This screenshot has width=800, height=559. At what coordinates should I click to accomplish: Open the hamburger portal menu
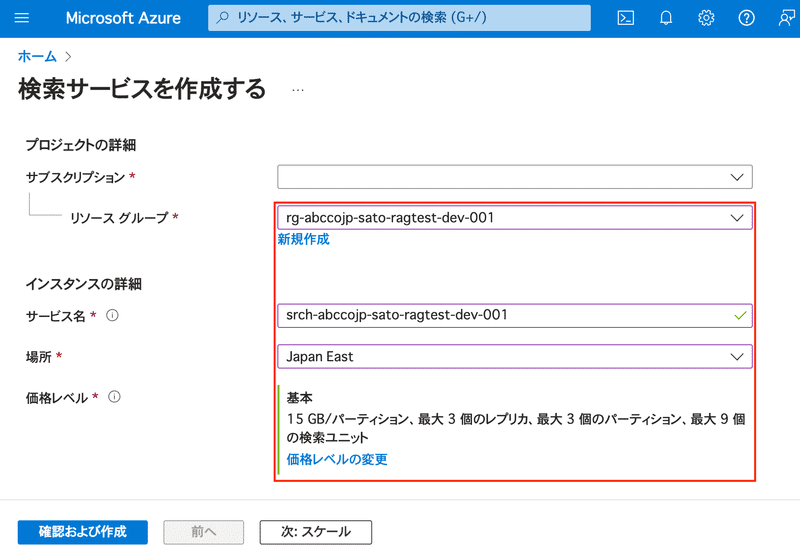(21, 18)
